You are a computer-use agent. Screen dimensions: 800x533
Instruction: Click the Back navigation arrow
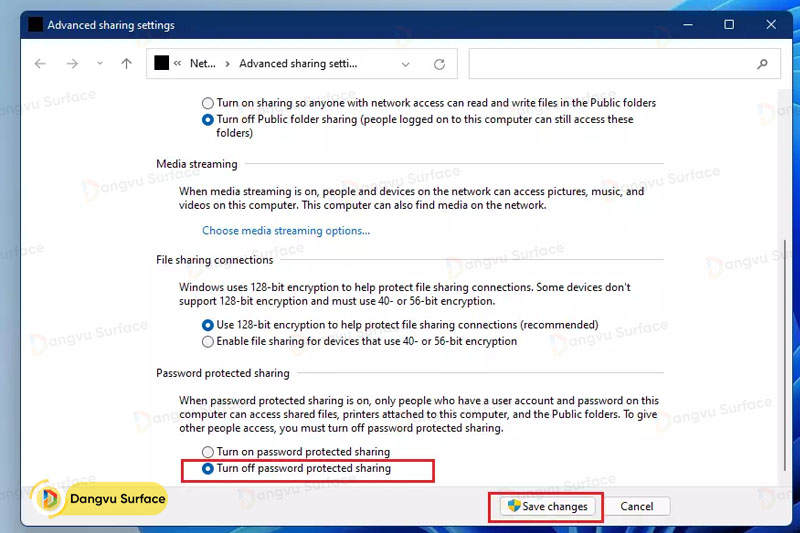point(40,64)
